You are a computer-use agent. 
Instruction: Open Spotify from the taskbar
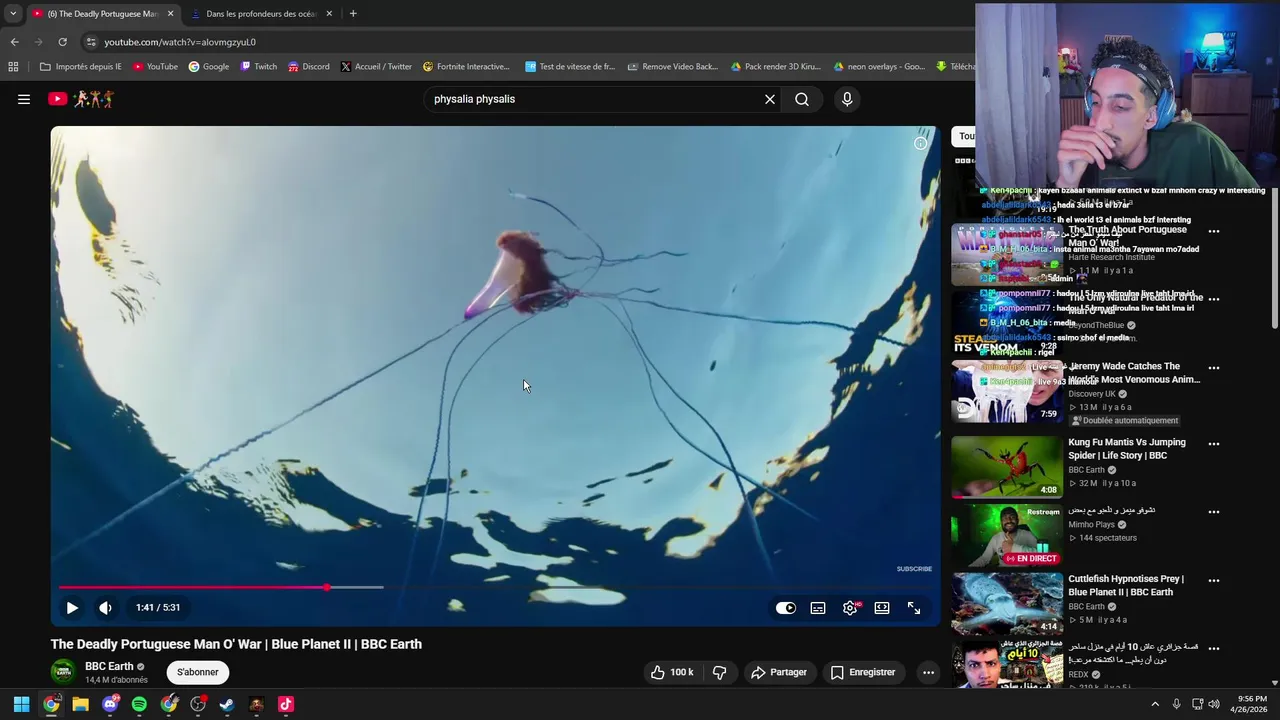[x=139, y=704]
